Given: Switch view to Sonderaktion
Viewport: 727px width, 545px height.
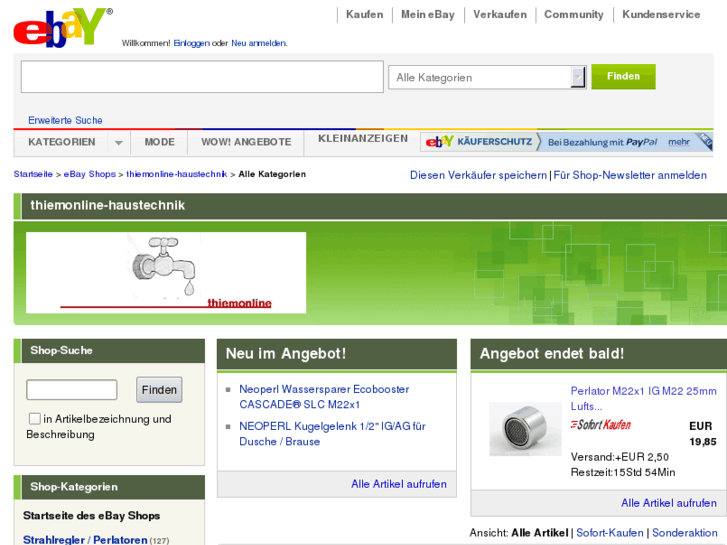Looking at the screenshot, I should coord(684,533).
